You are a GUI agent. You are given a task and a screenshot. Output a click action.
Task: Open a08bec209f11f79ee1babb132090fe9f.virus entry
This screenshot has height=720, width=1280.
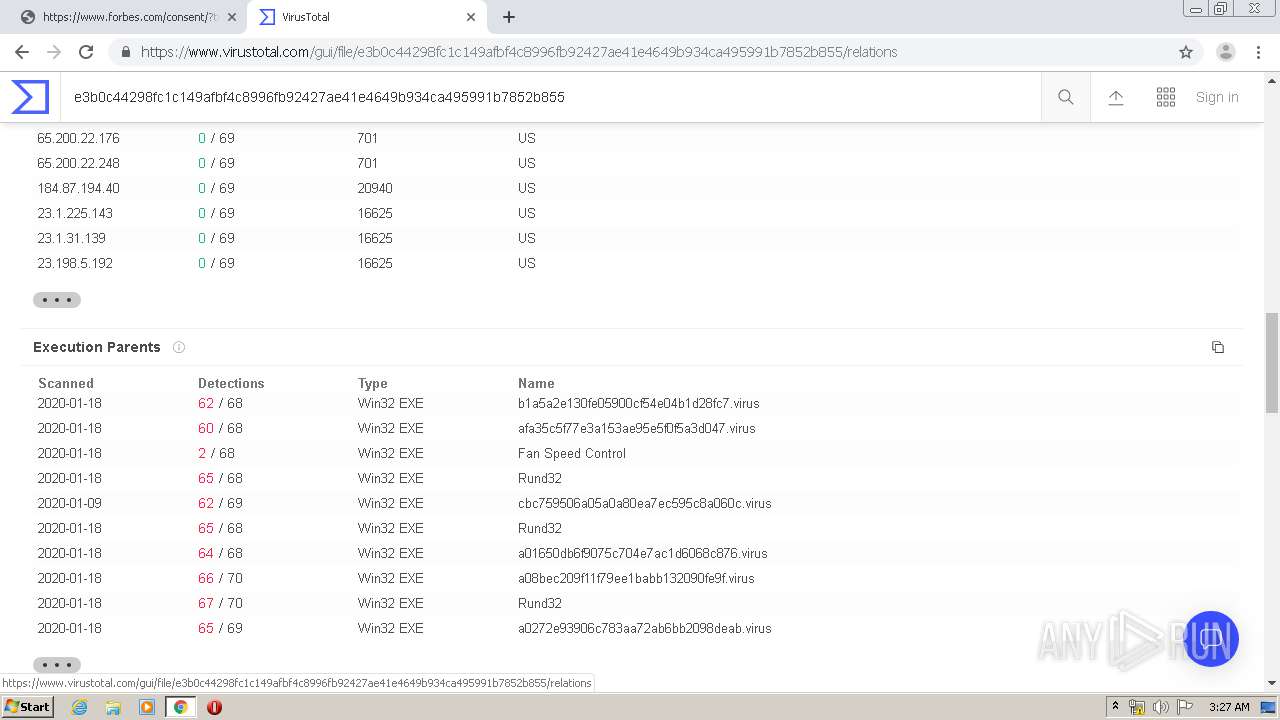click(x=636, y=578)
